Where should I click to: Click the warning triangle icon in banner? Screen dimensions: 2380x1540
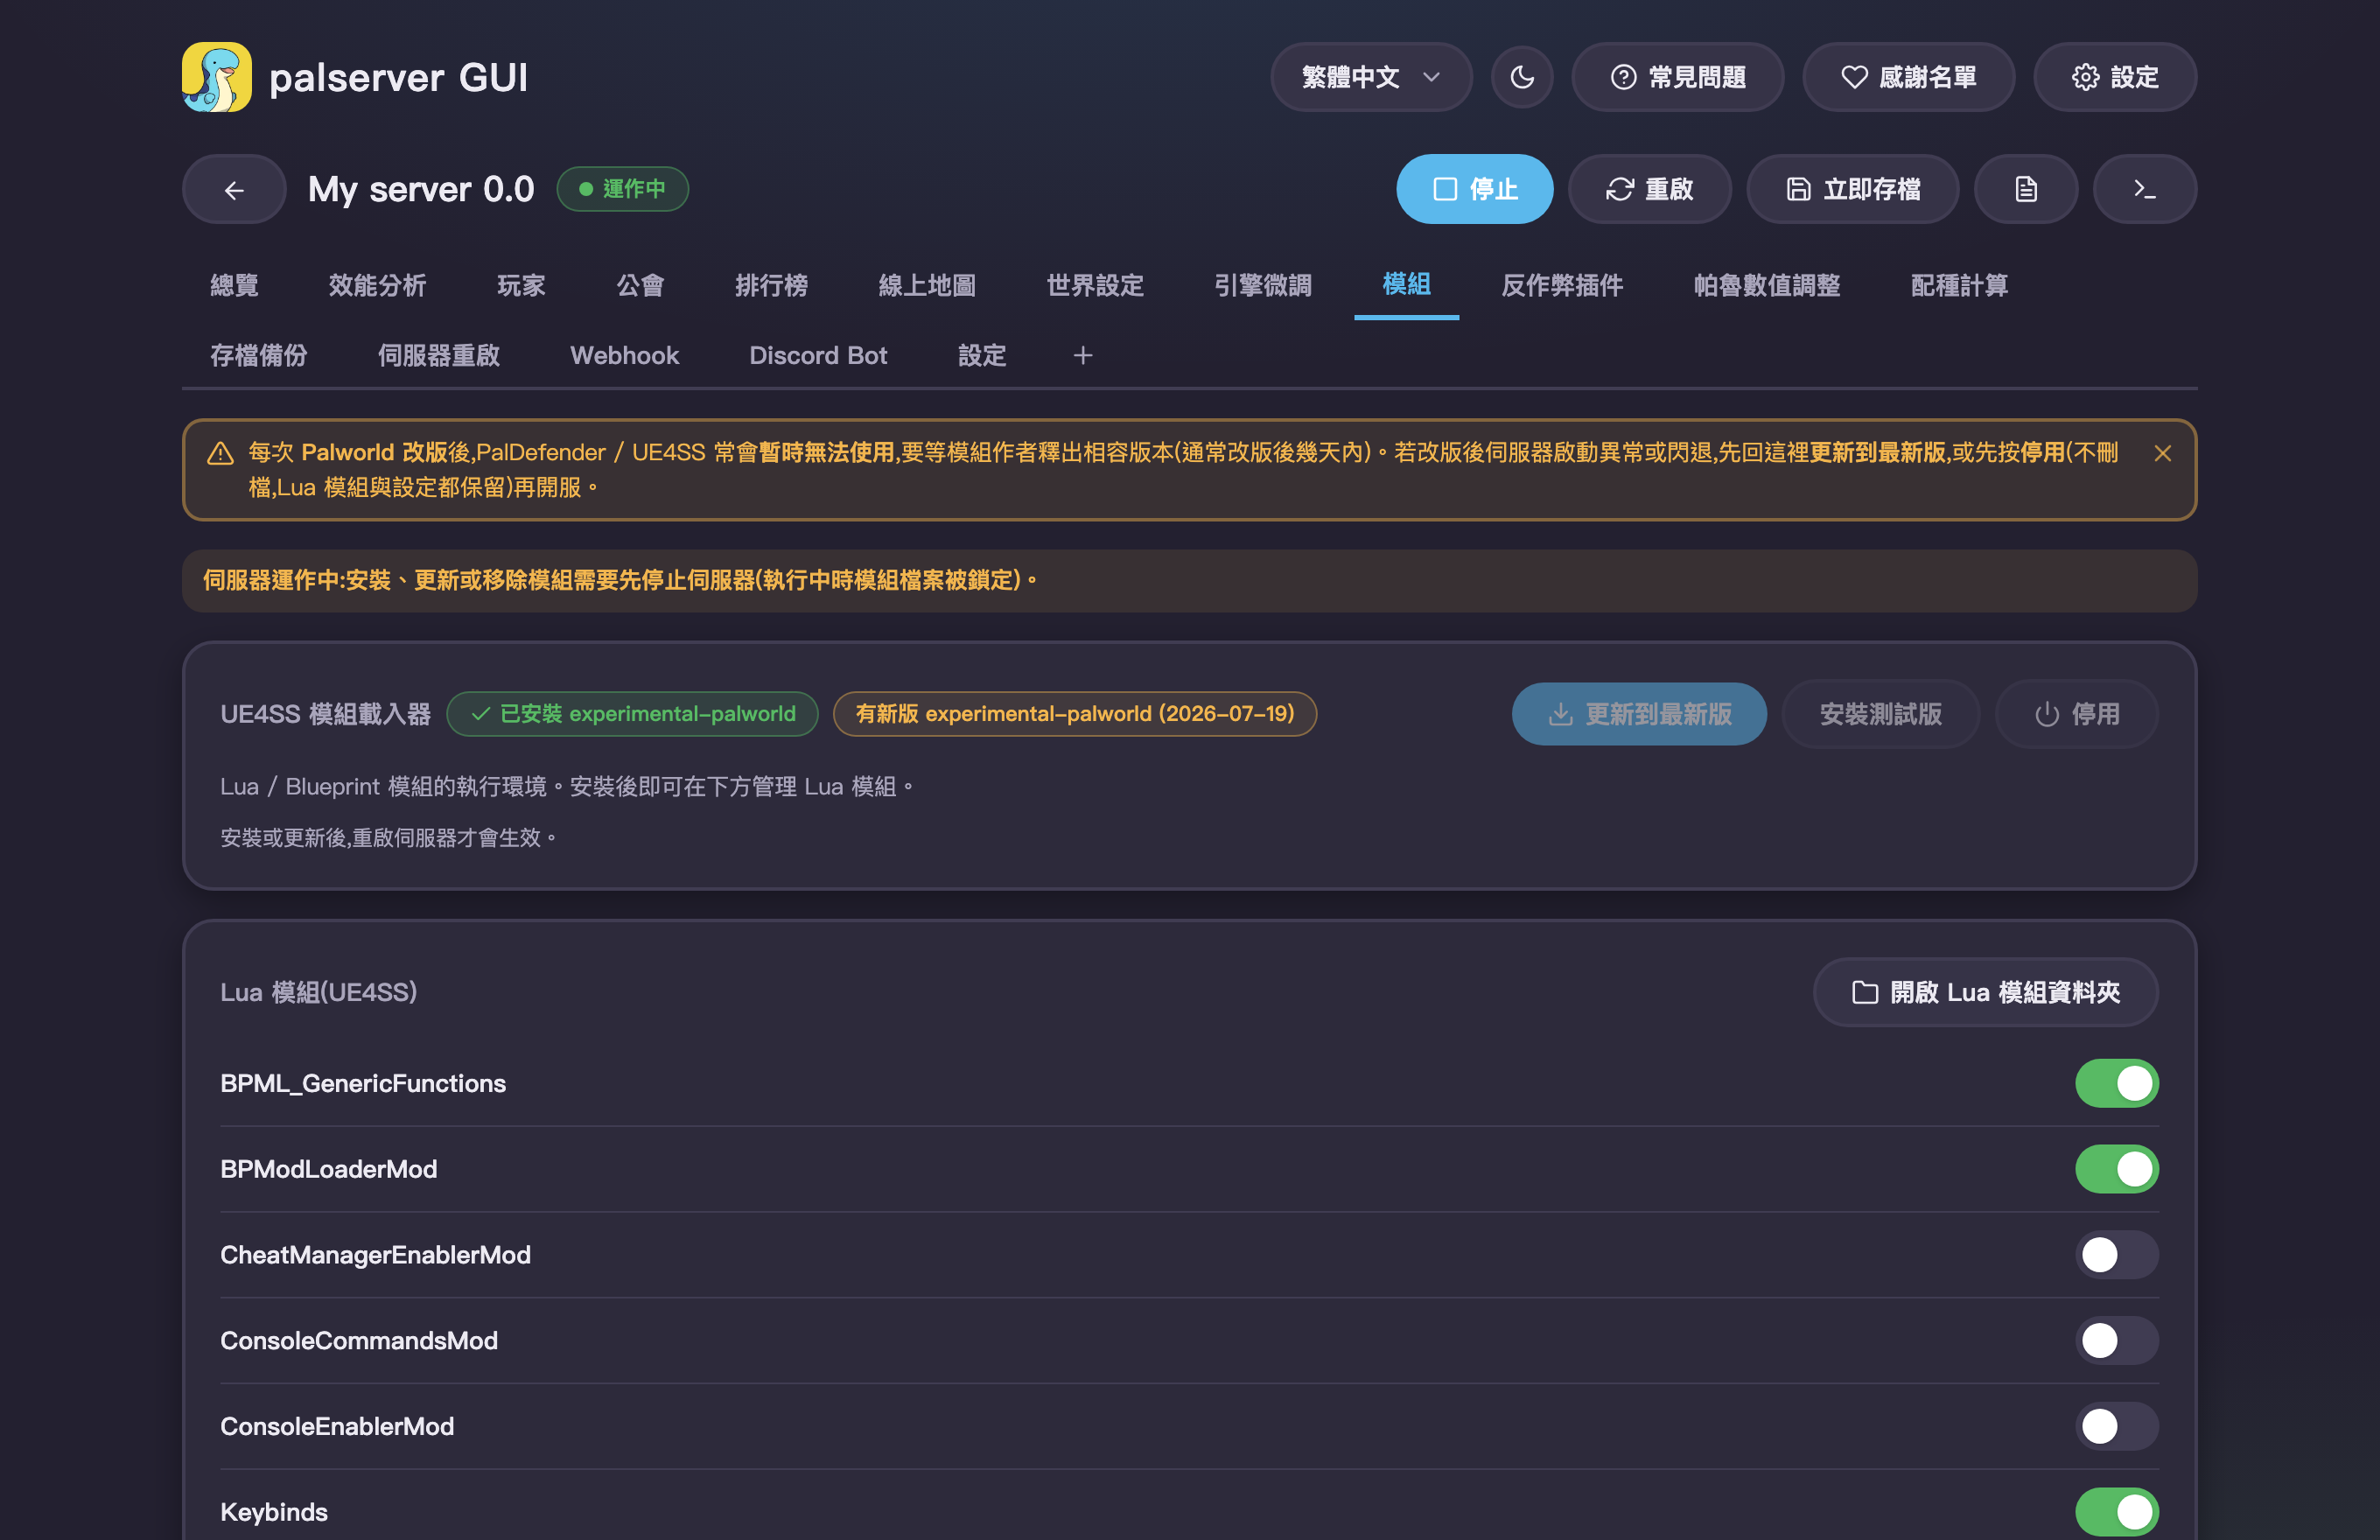(x=220, y=453)
